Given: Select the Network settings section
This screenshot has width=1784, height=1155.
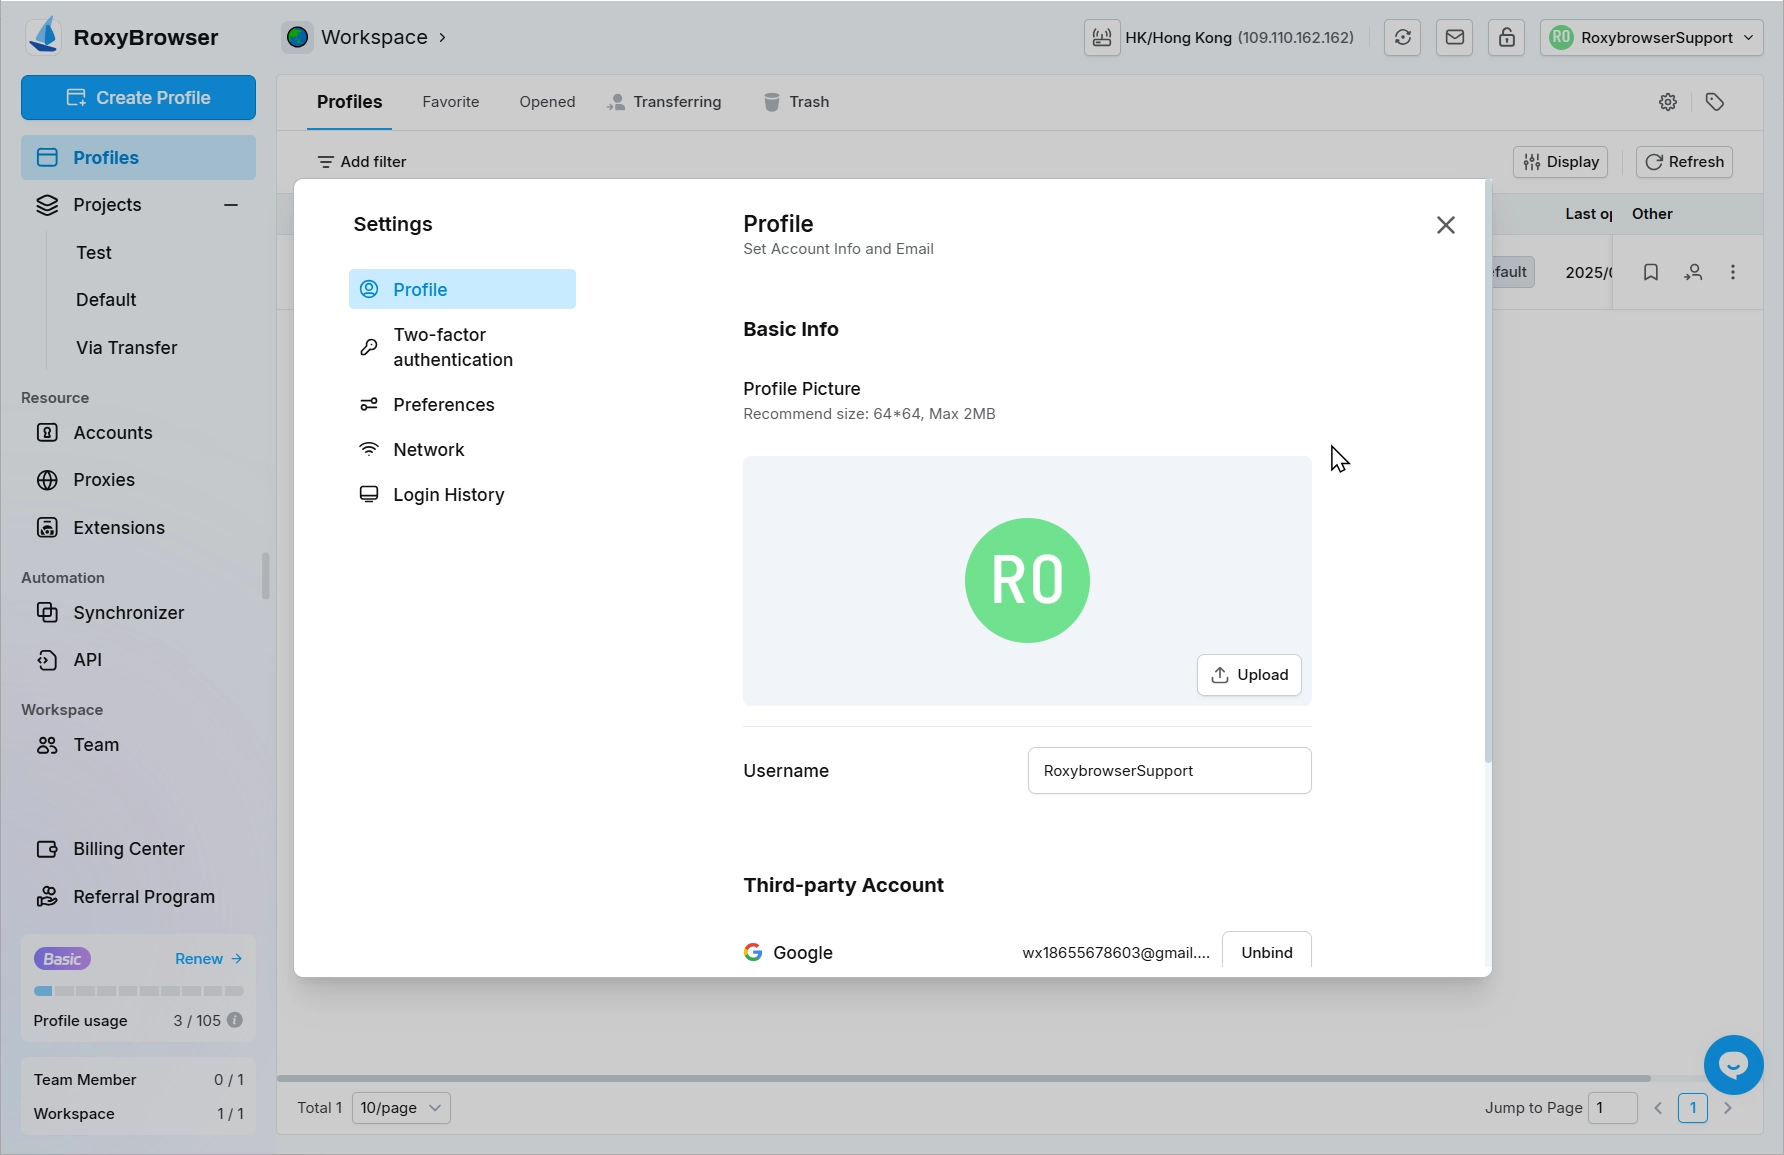Looking at the screenshot, I should [428, 450].
